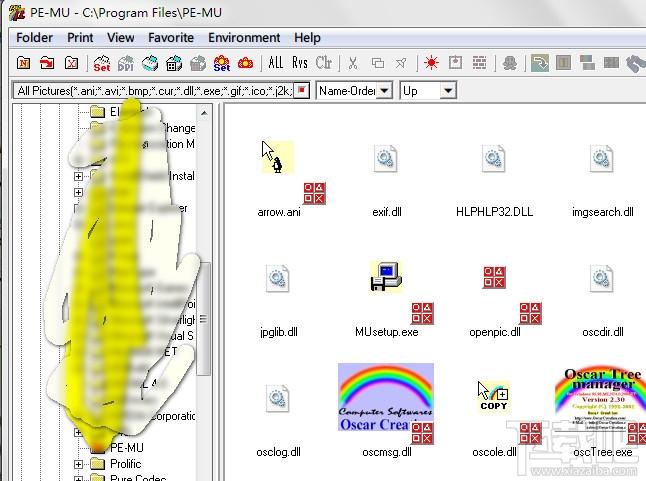
Task: Open the Print menu
Action: [80, 38]
